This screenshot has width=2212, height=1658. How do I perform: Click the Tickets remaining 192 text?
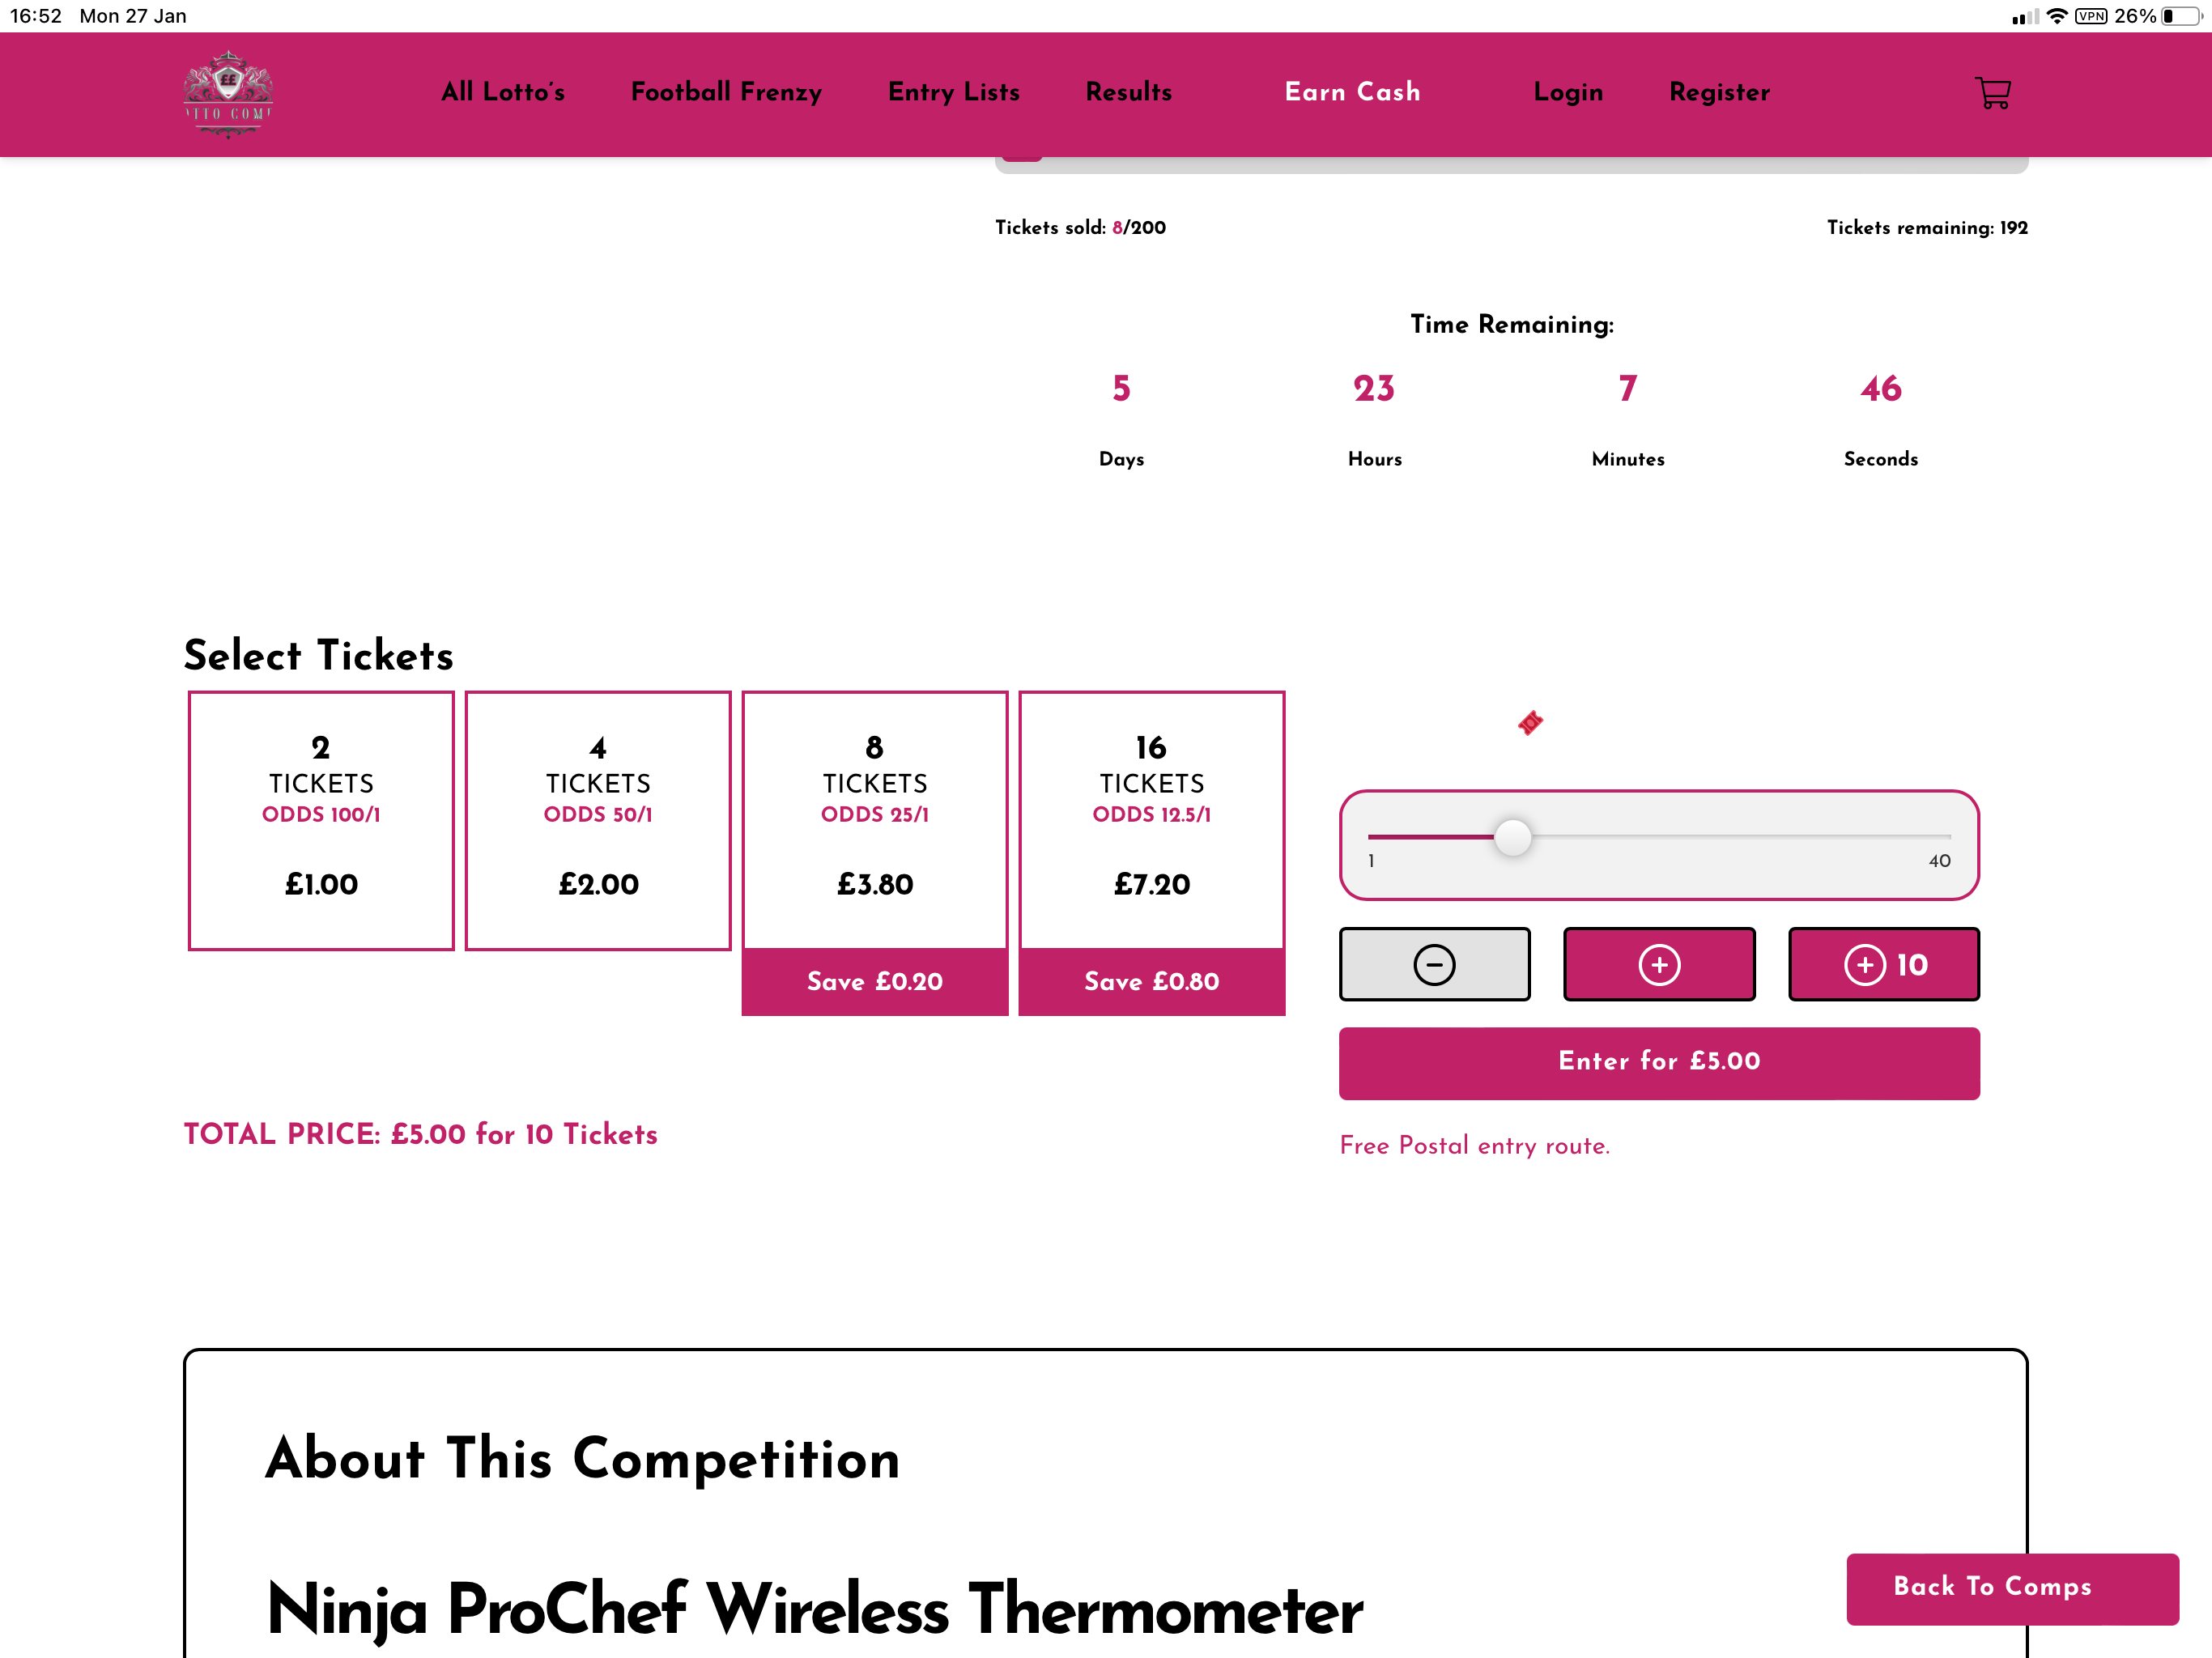[1927, 227]
